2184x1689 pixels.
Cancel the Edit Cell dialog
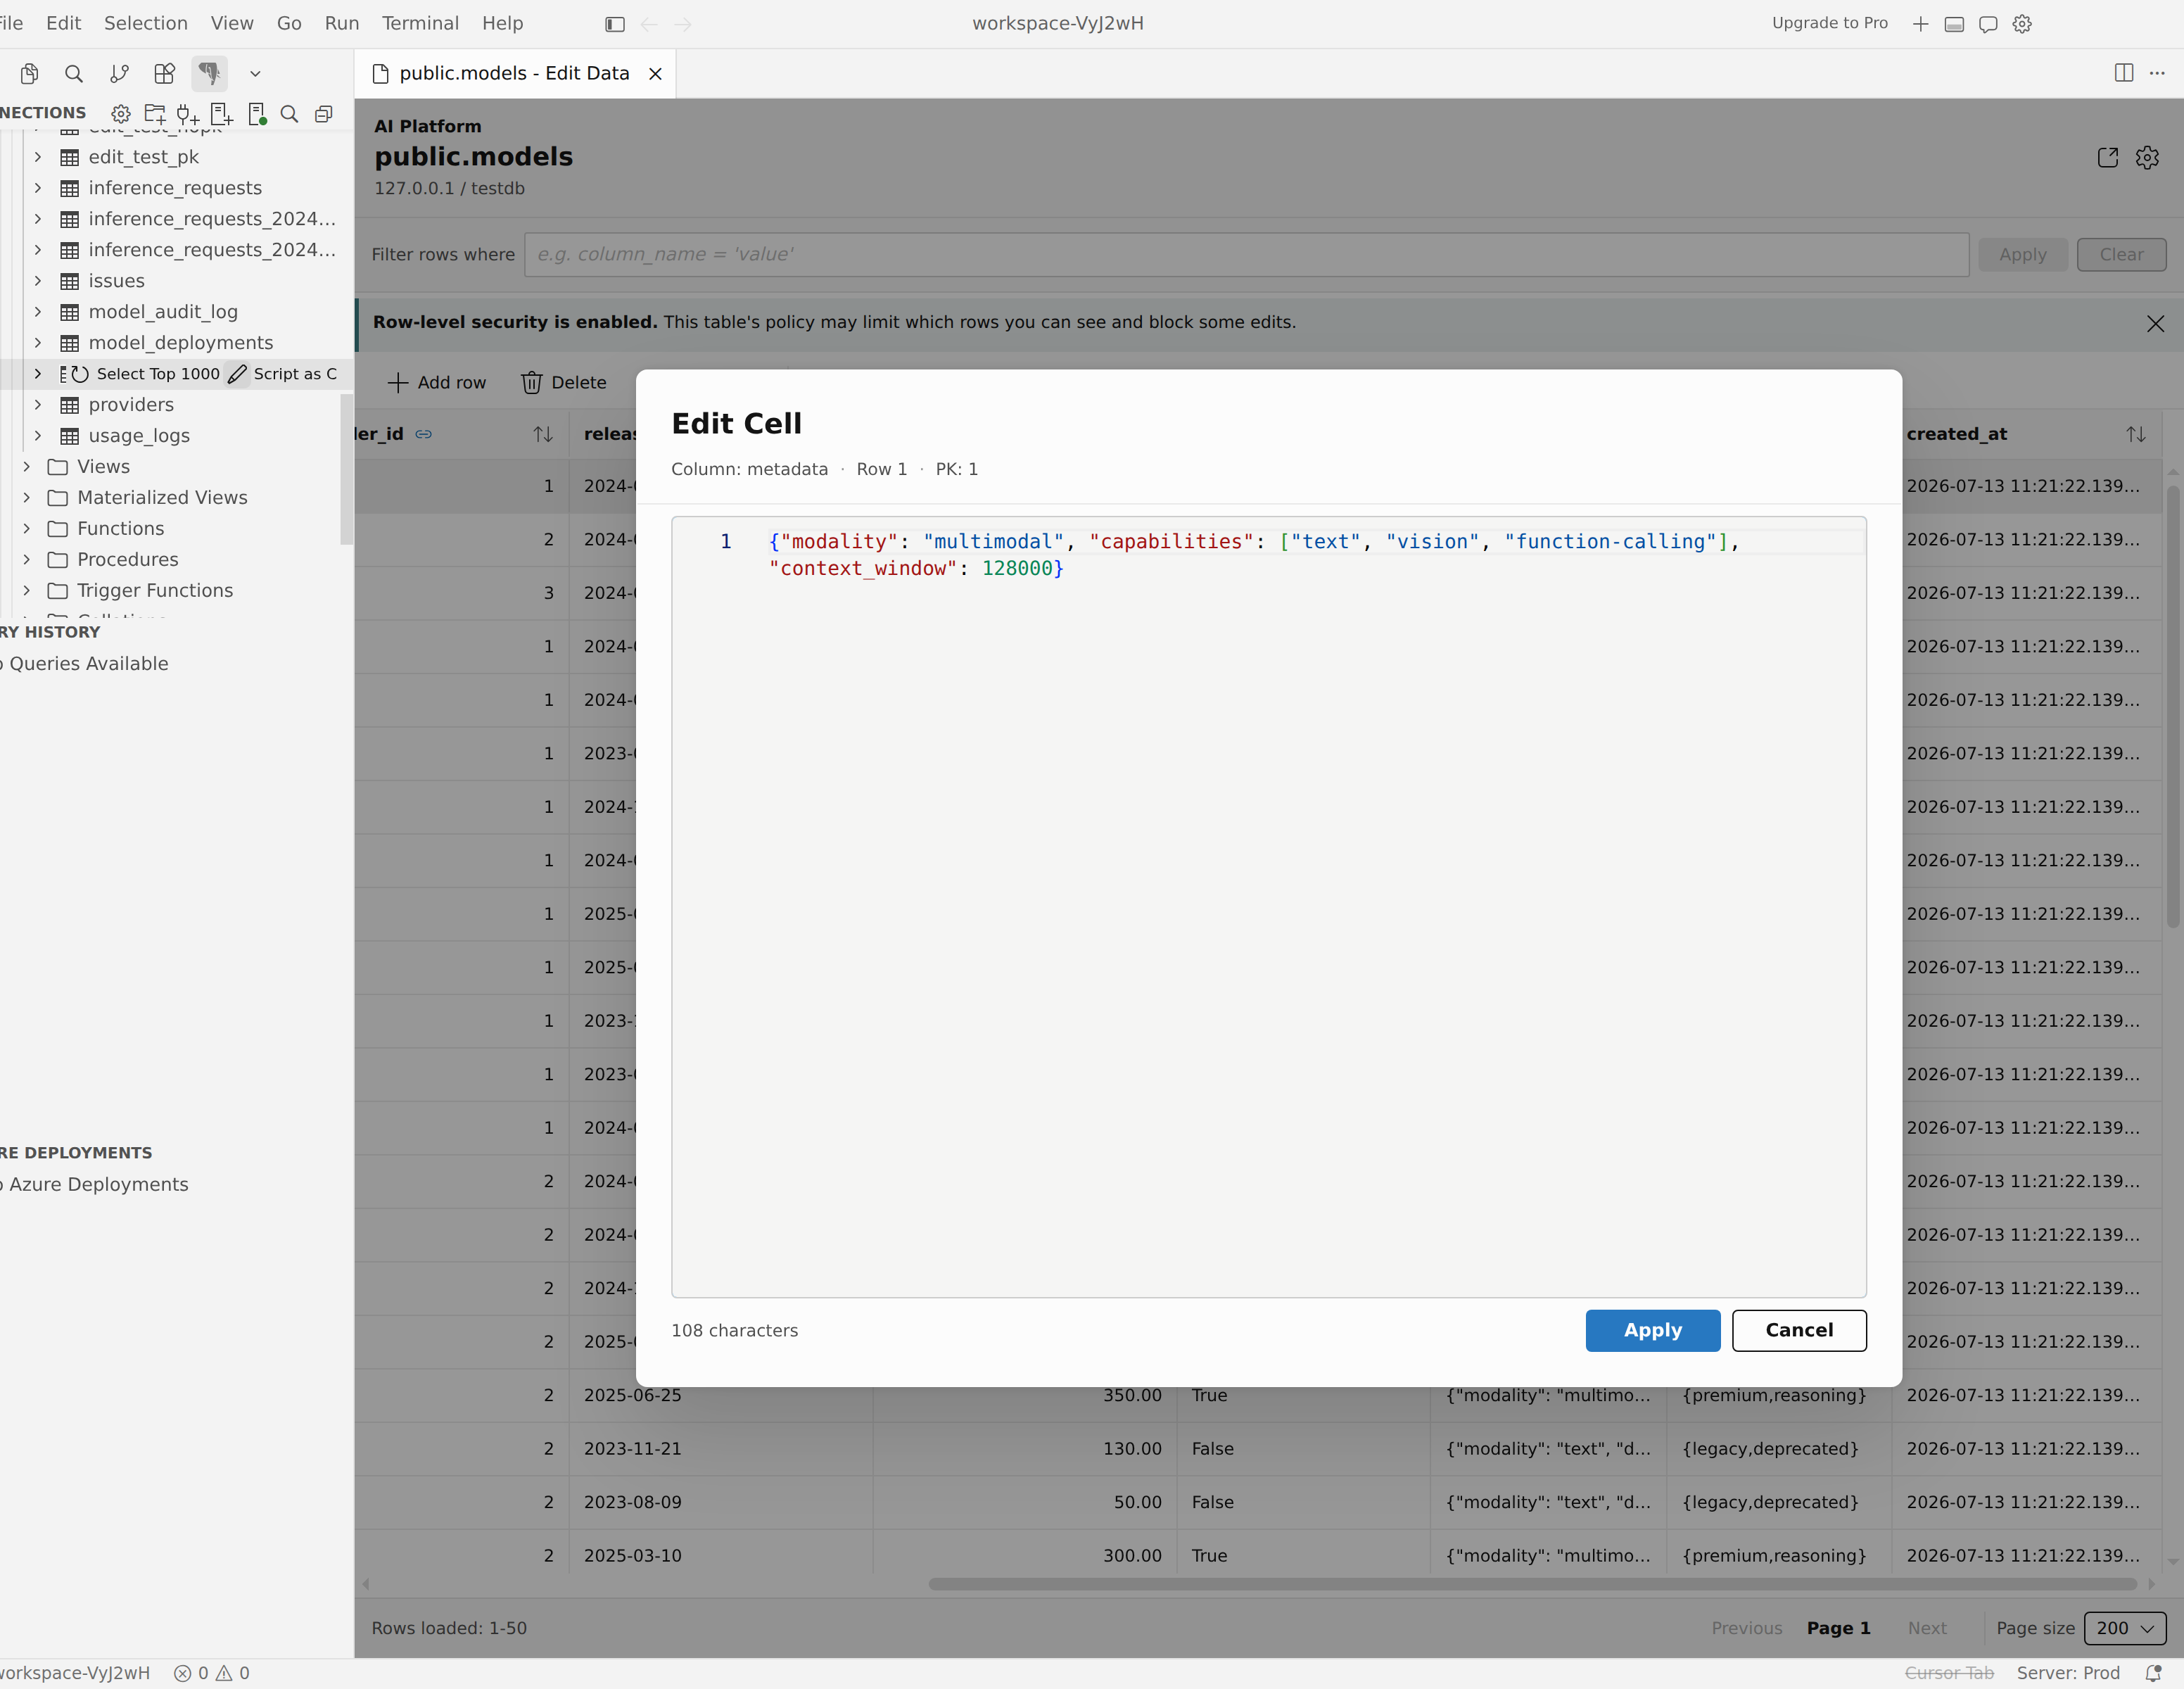(x=1799, y=1330)
